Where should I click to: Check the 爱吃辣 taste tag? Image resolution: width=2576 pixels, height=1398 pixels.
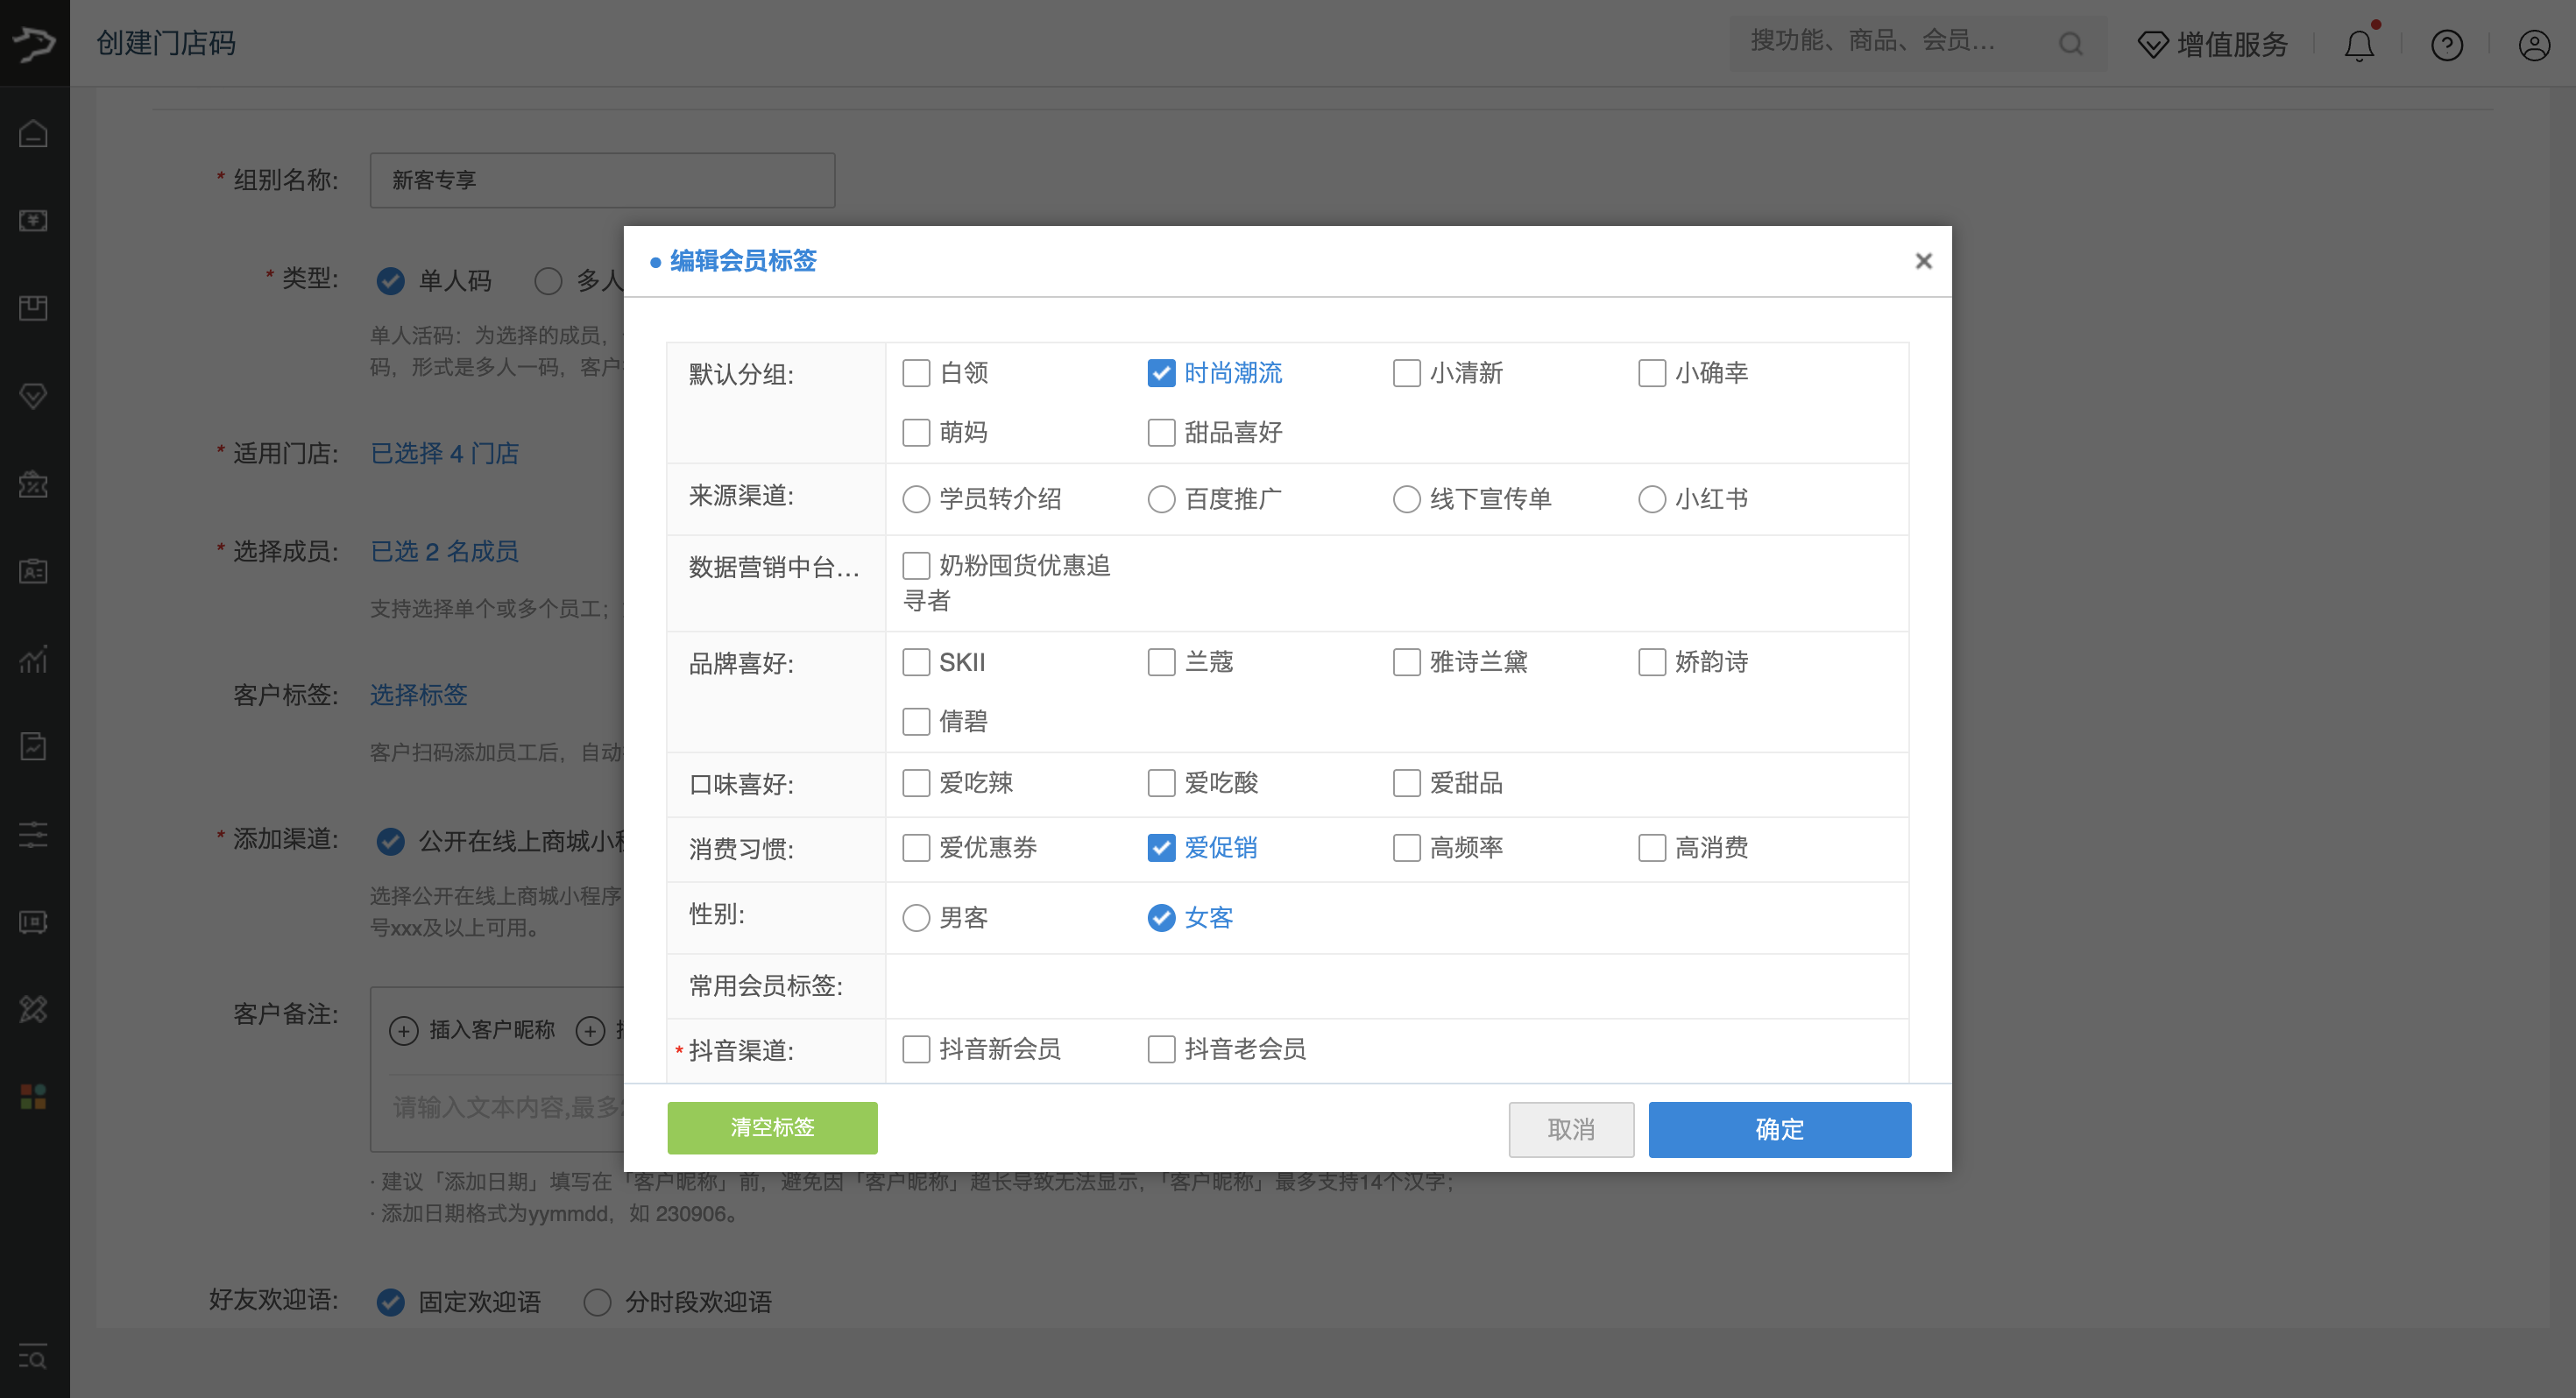[916, 783]
